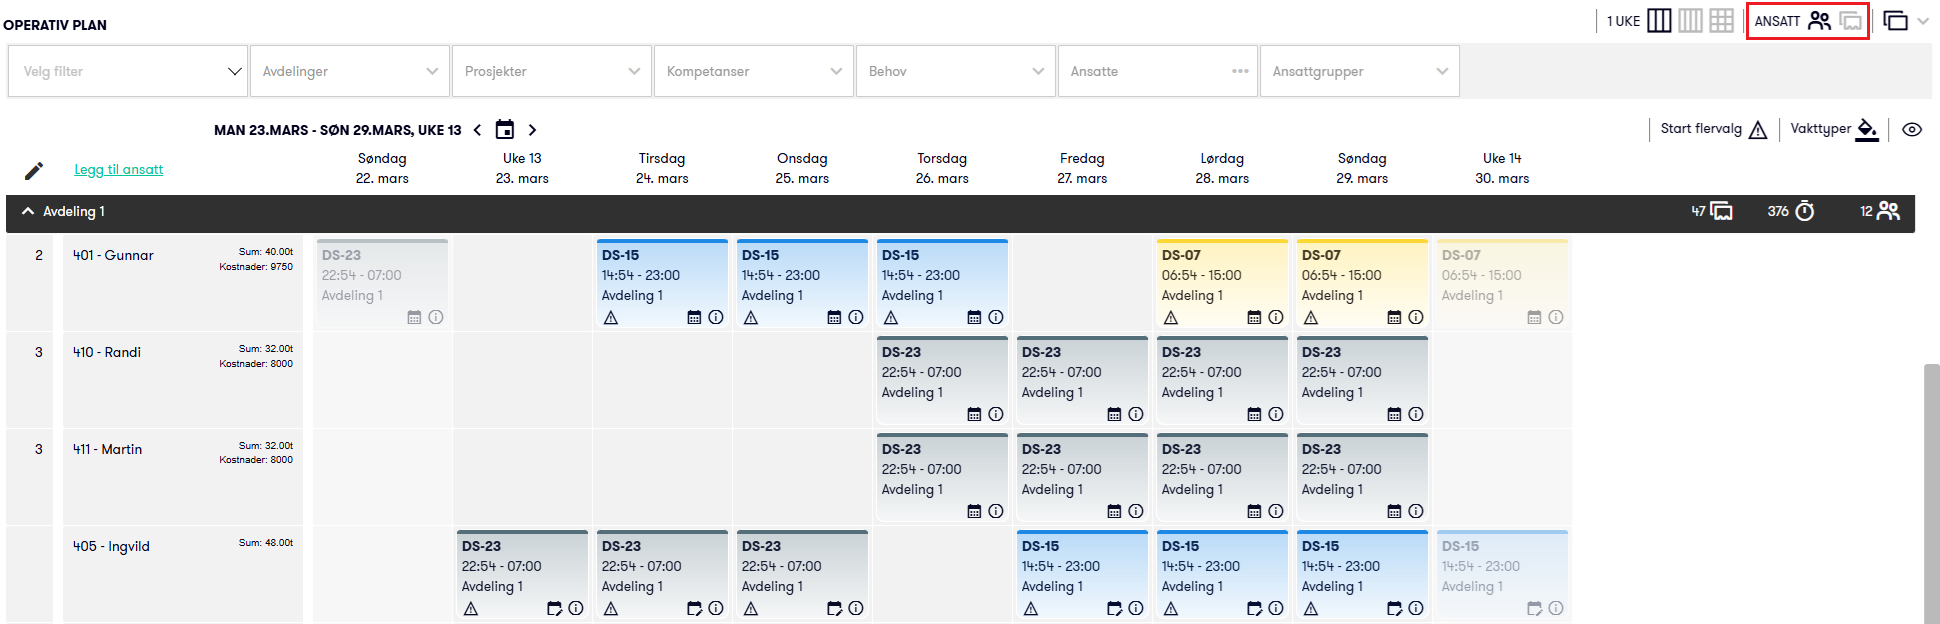Click the Uke 14 30. mars column header
1940x624 pixels.
pyautogui.click(x=1502, y=168)
